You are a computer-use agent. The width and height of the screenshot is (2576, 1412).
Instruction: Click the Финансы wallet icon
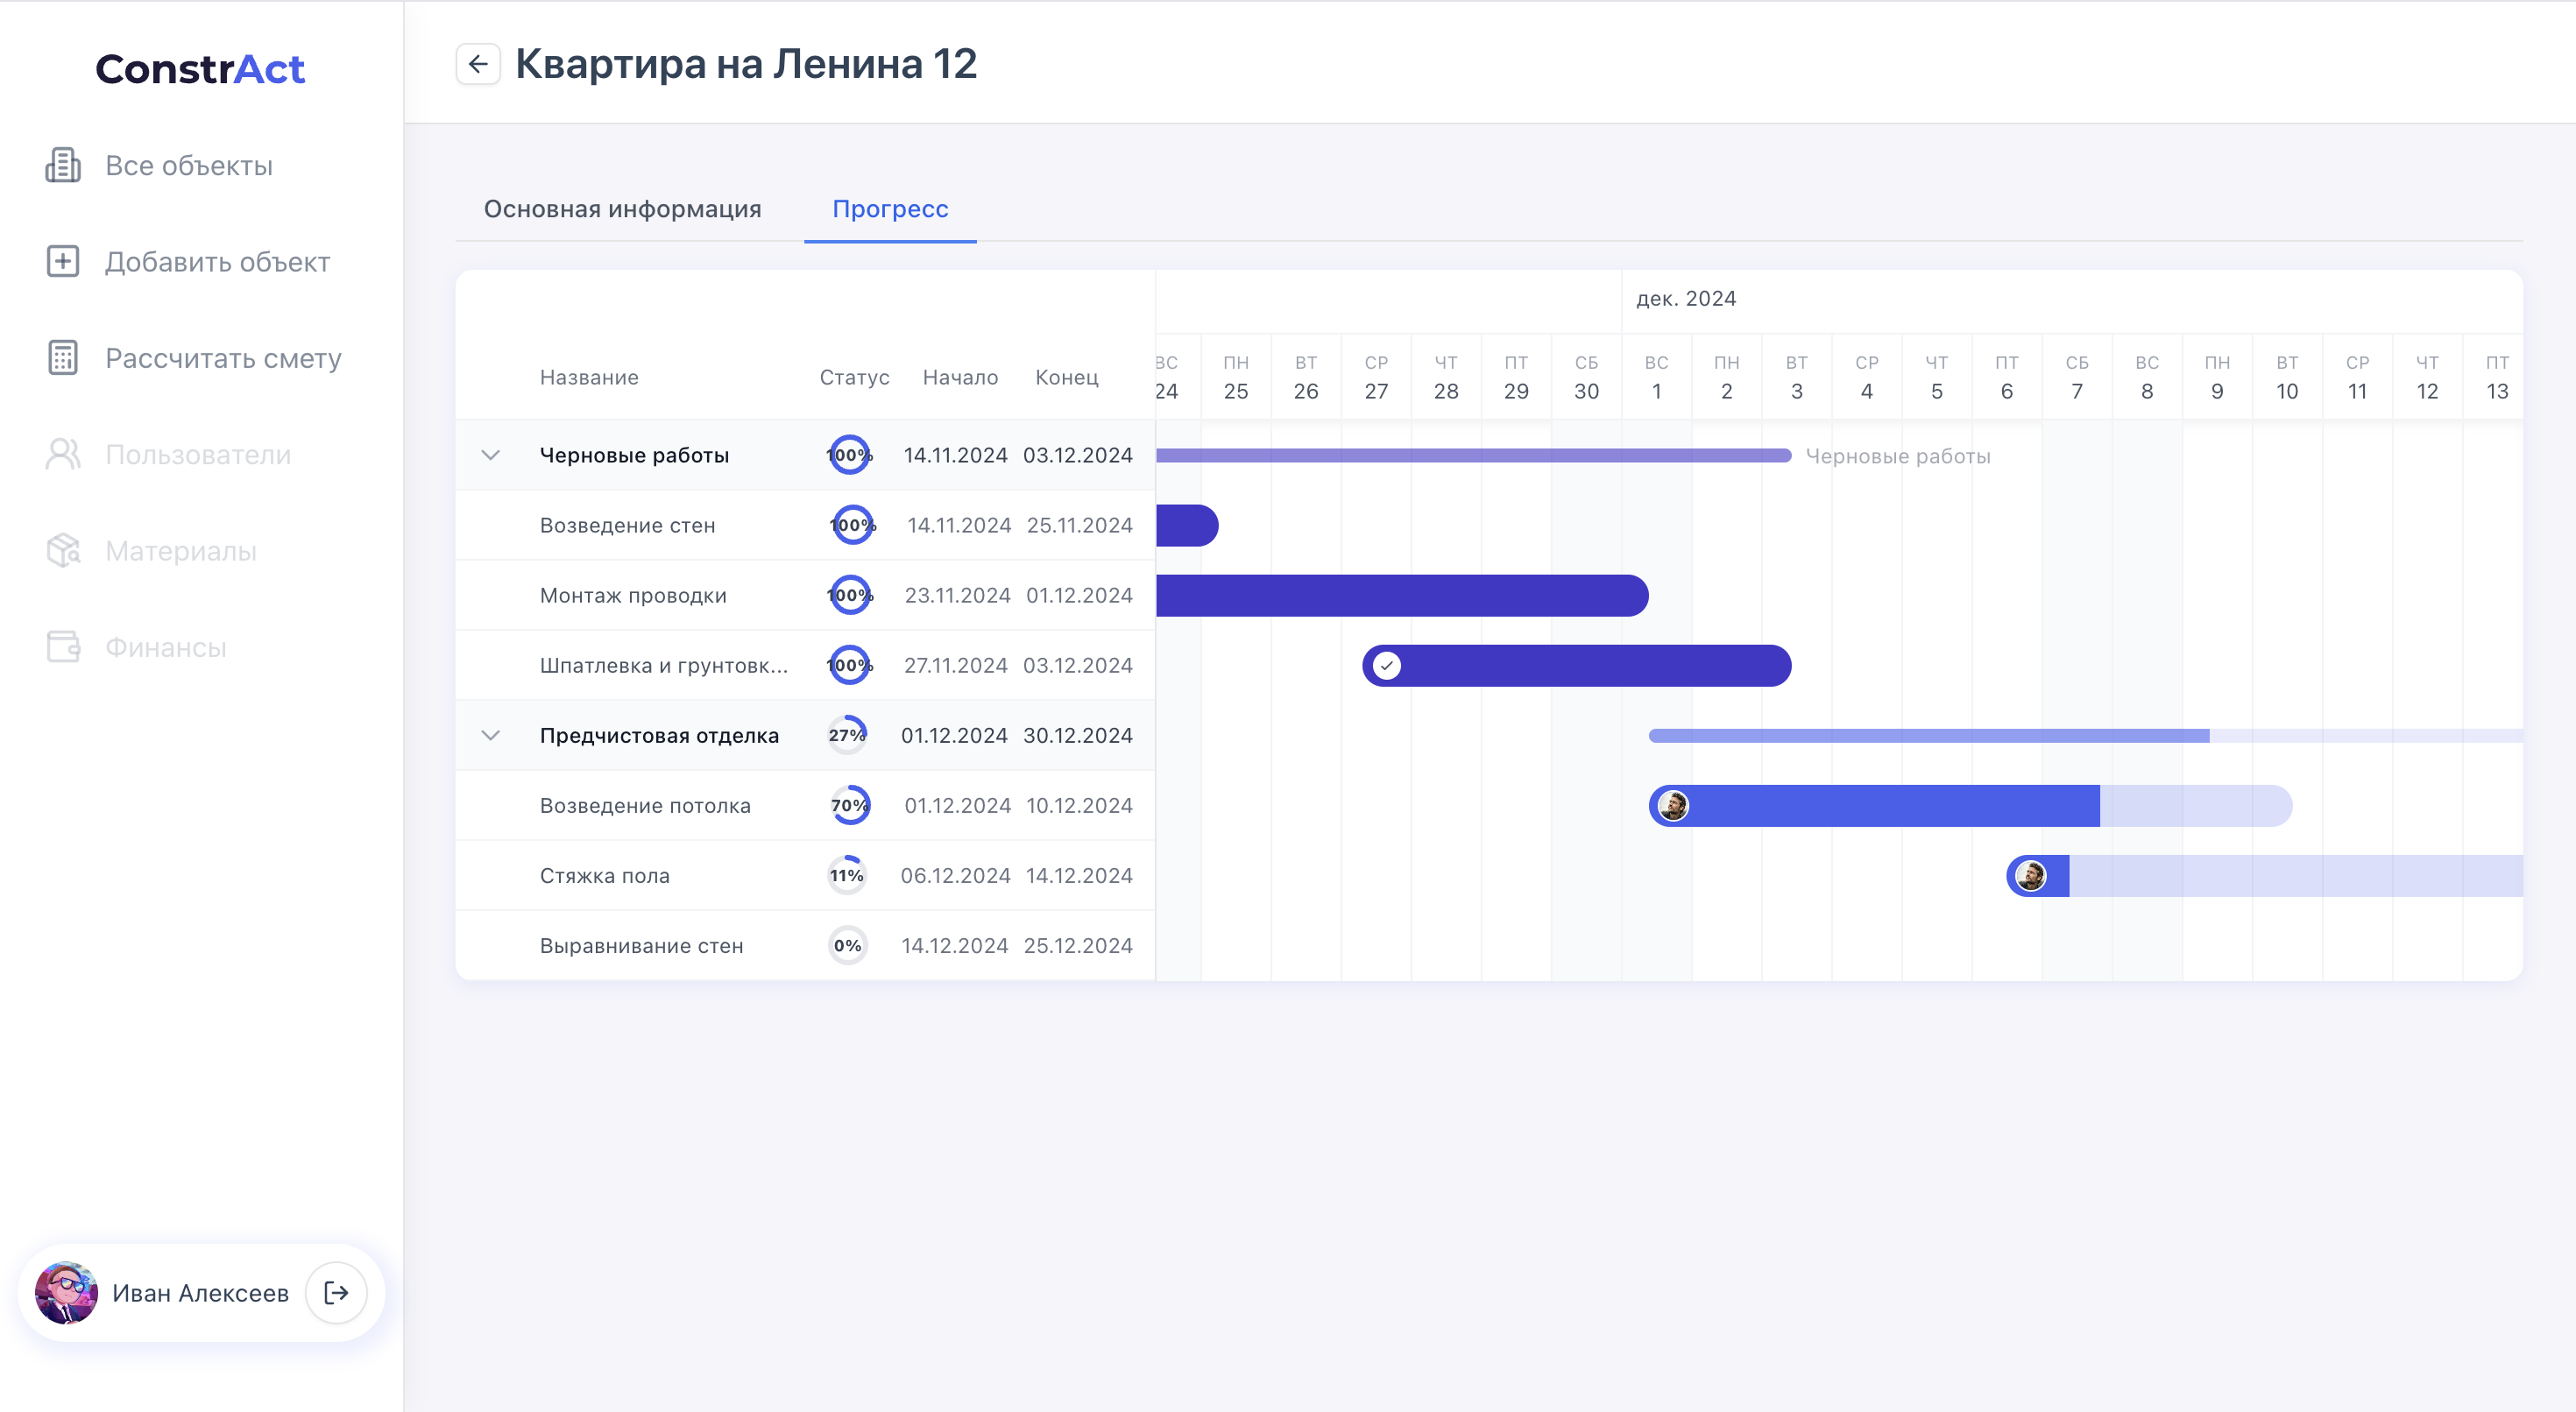coord(63,647)
